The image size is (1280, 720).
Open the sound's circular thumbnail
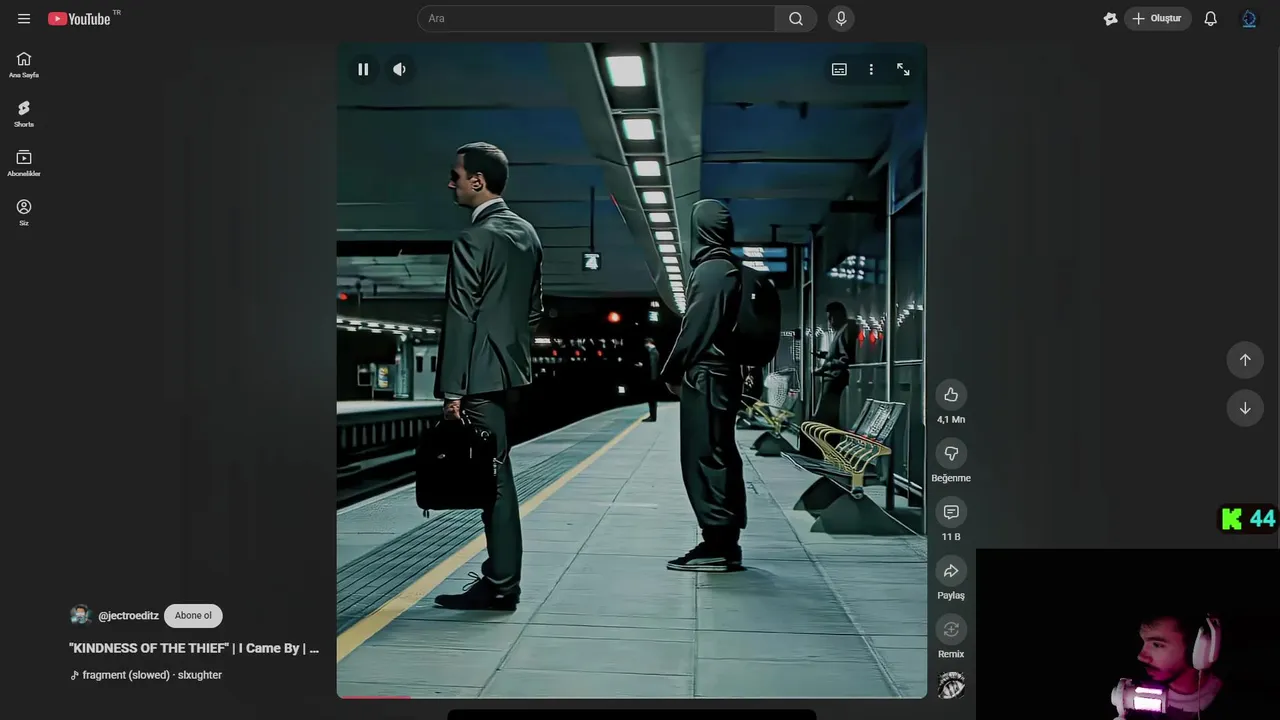click(x=951, y=685)
